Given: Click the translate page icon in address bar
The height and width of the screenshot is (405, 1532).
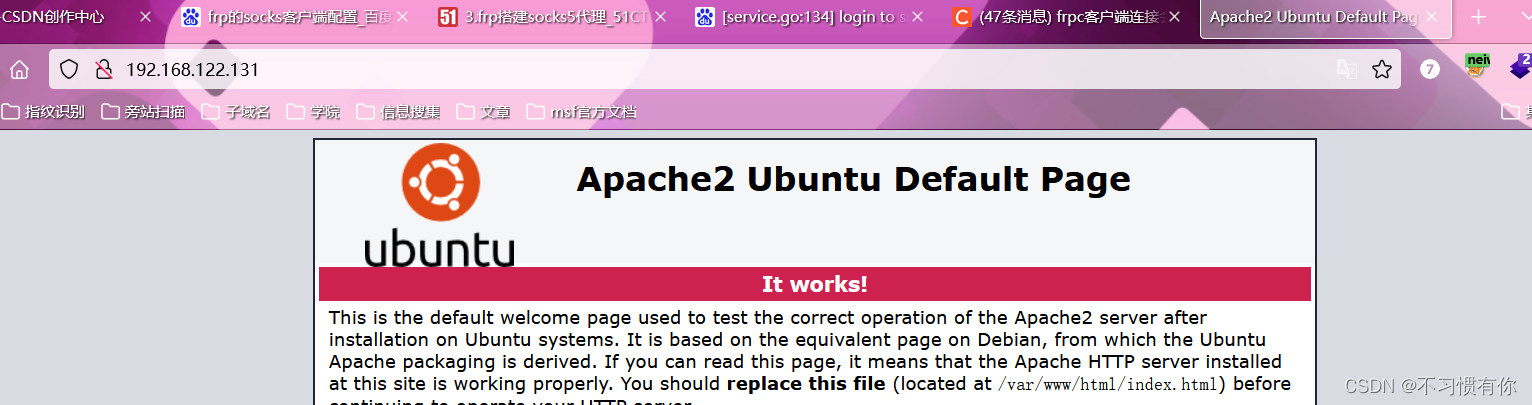Looking at the screenshot, I should click(x=1347, y=69).
